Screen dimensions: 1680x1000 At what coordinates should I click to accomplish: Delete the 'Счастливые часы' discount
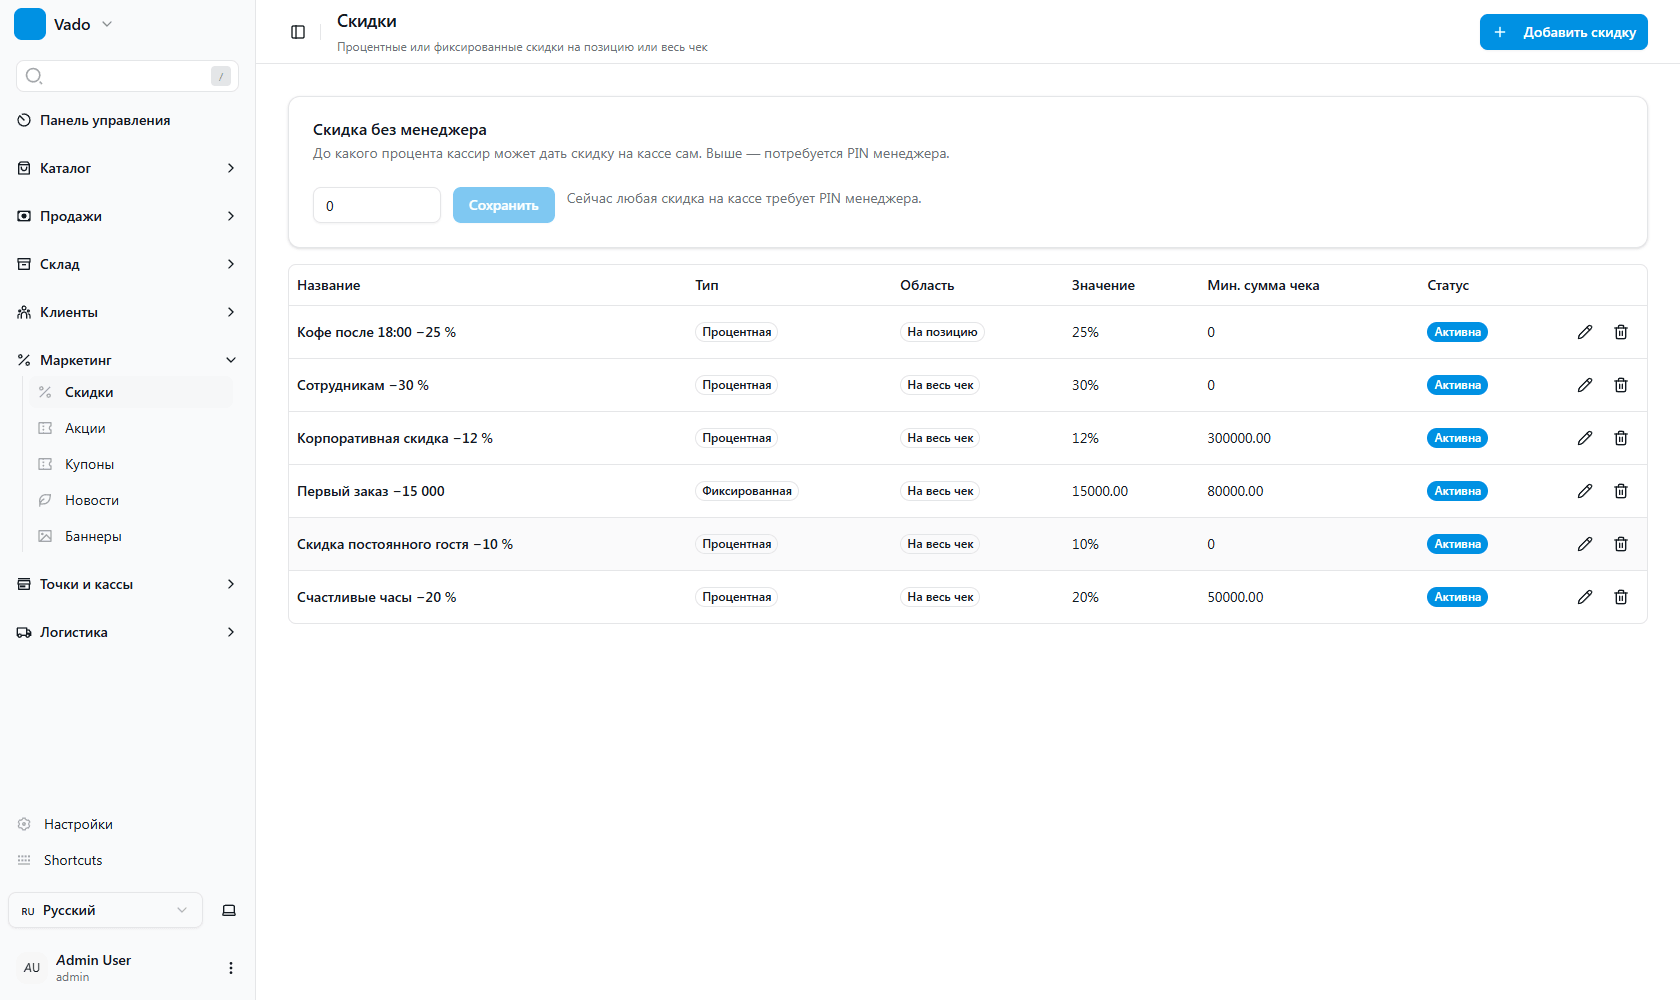[1621, 597]
